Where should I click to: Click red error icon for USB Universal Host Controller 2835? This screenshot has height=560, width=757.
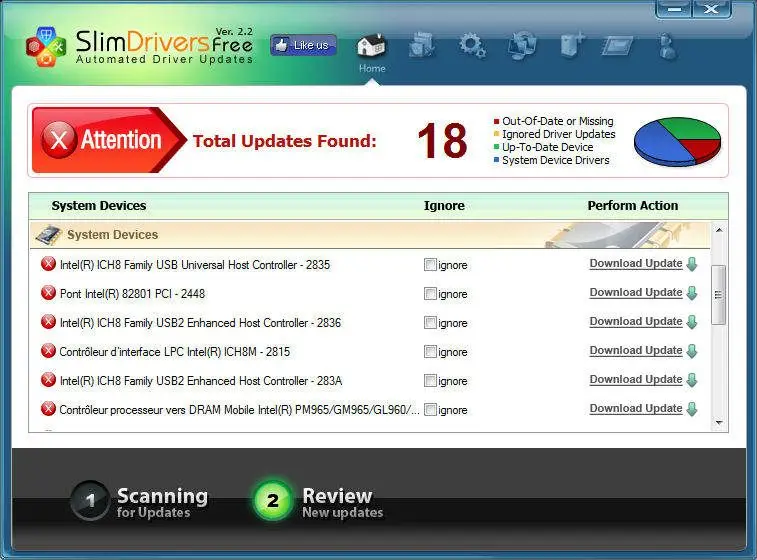point(48,264)
